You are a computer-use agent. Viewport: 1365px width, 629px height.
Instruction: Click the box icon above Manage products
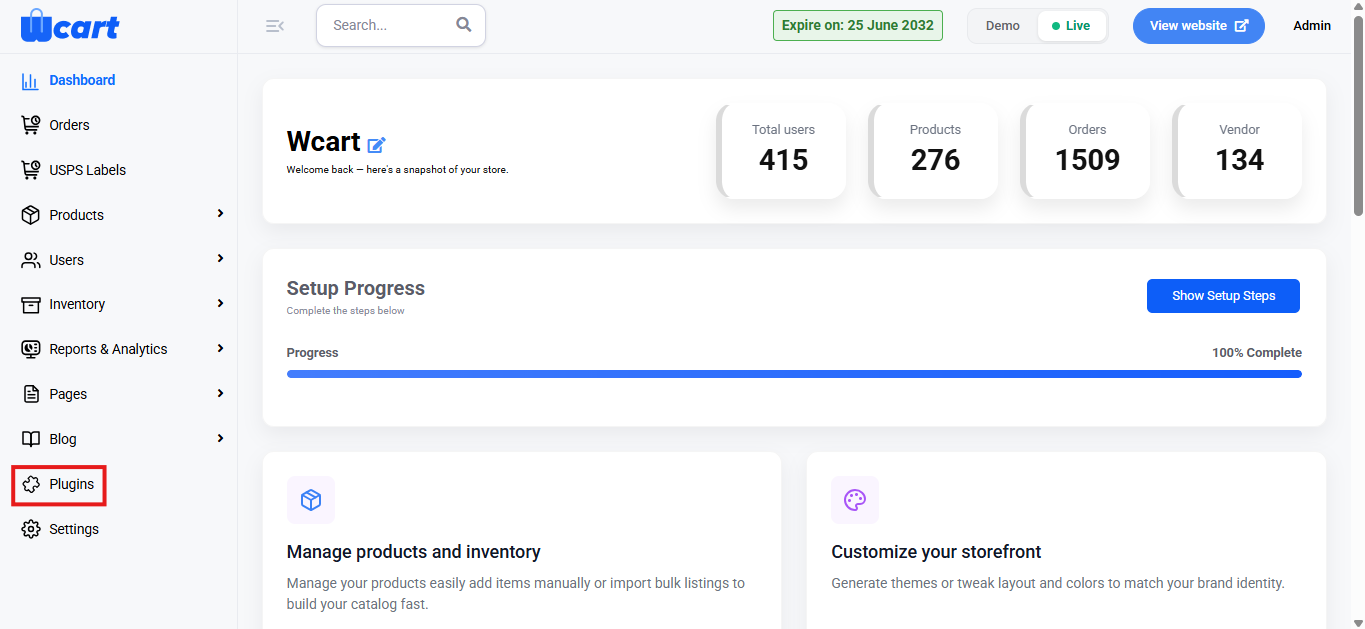311,500
